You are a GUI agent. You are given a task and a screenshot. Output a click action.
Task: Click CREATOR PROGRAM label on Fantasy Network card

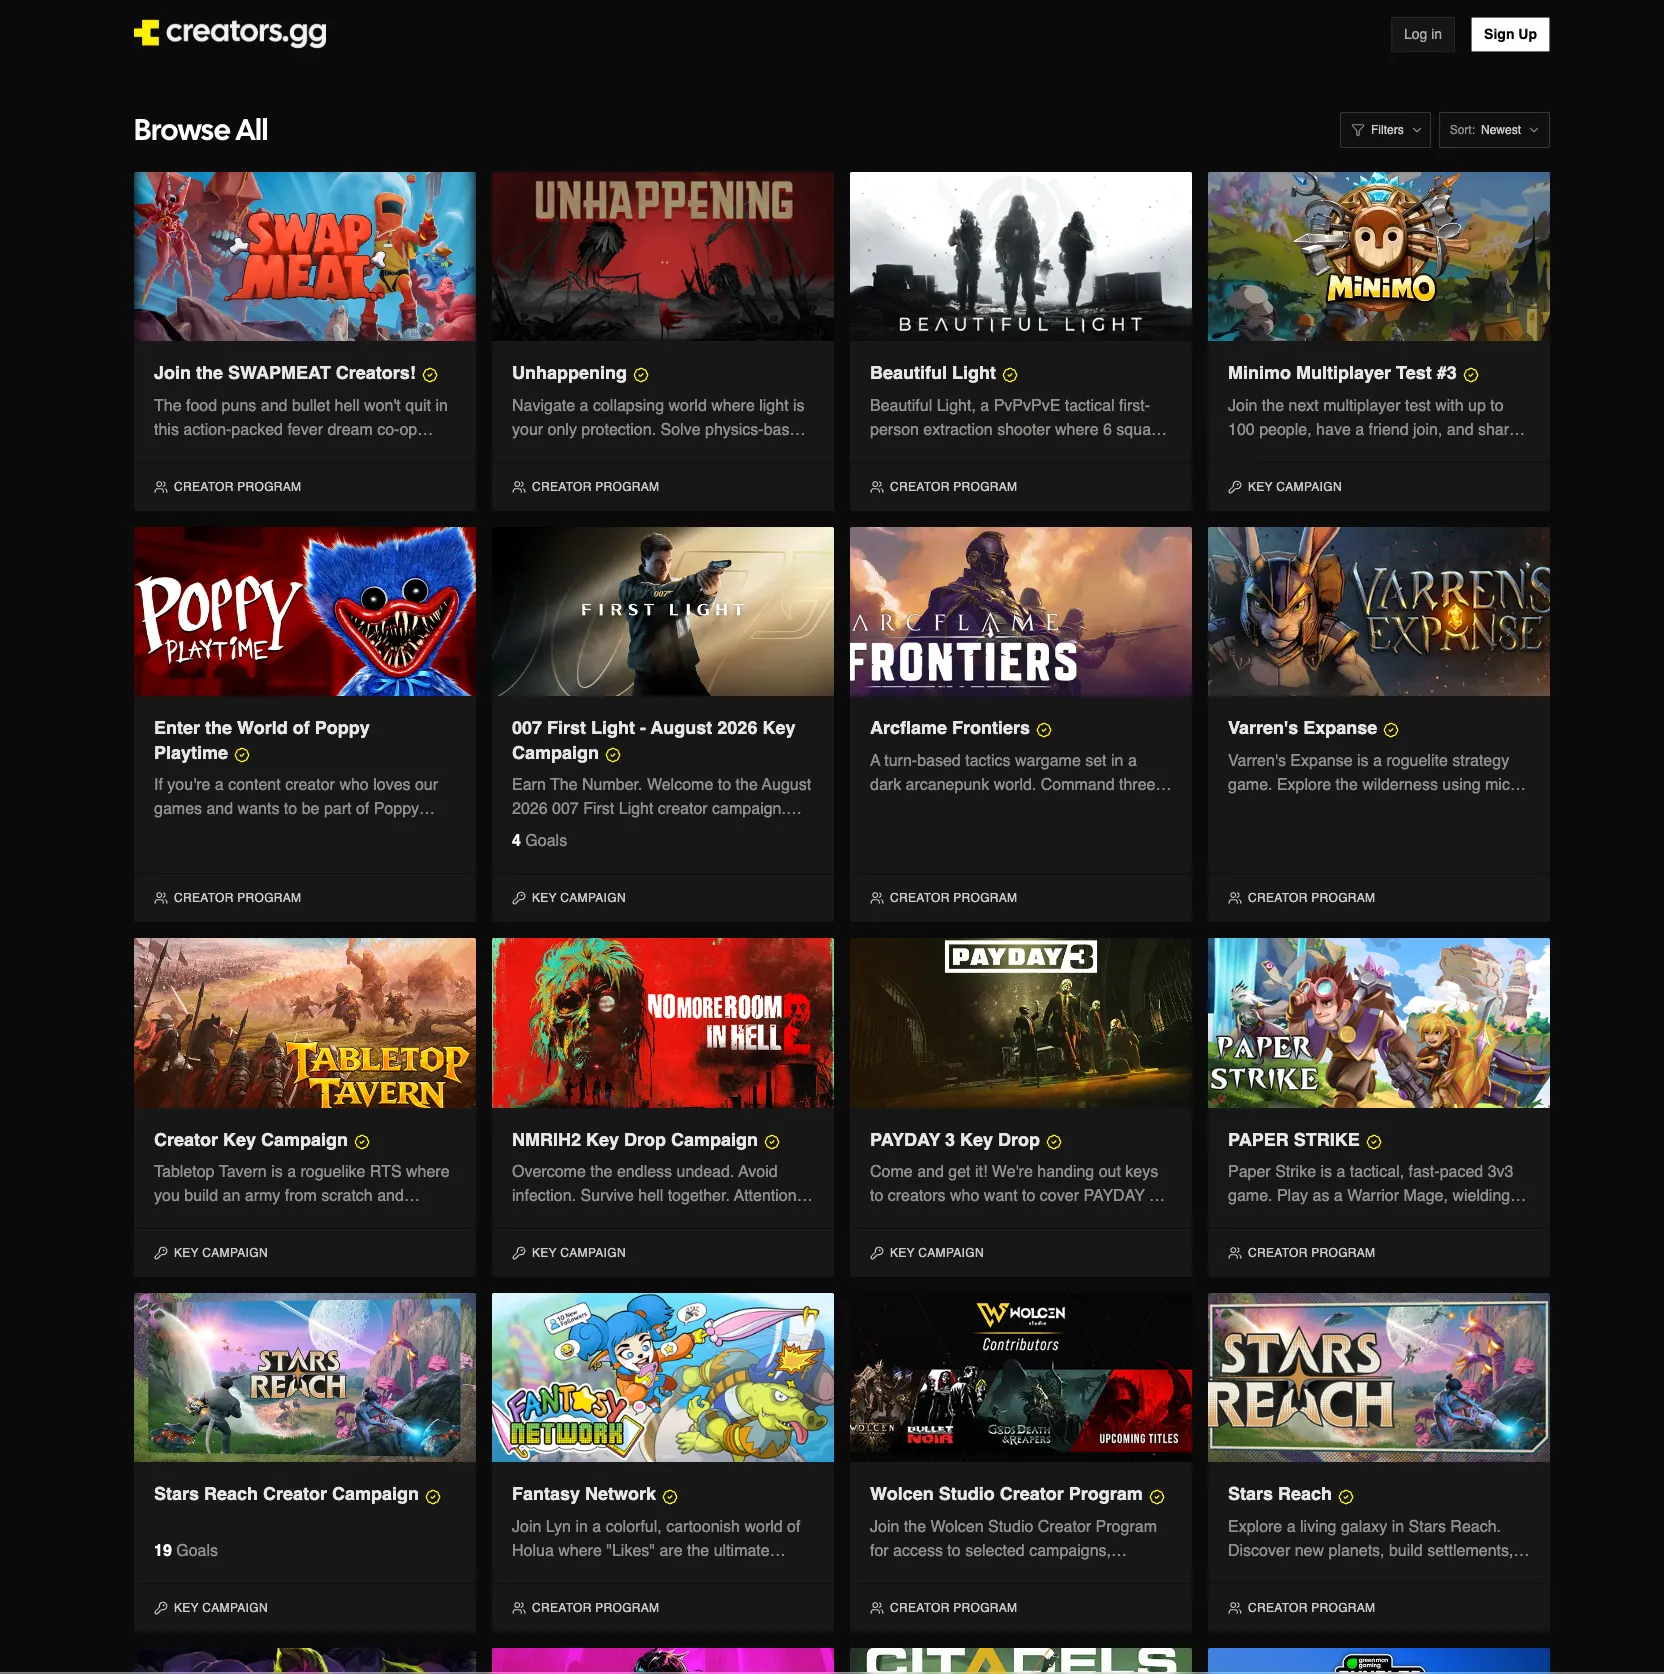pos(595,1608)
